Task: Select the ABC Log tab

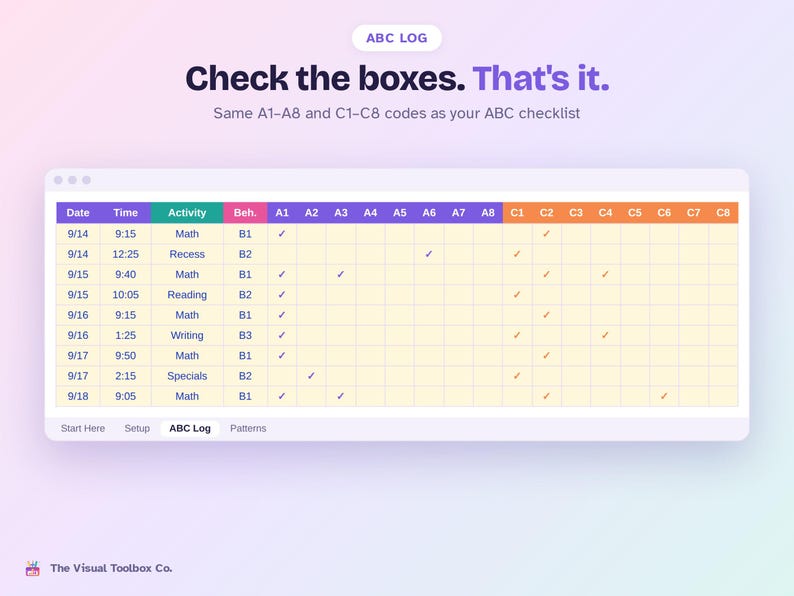Action: [x=190, y=428]
